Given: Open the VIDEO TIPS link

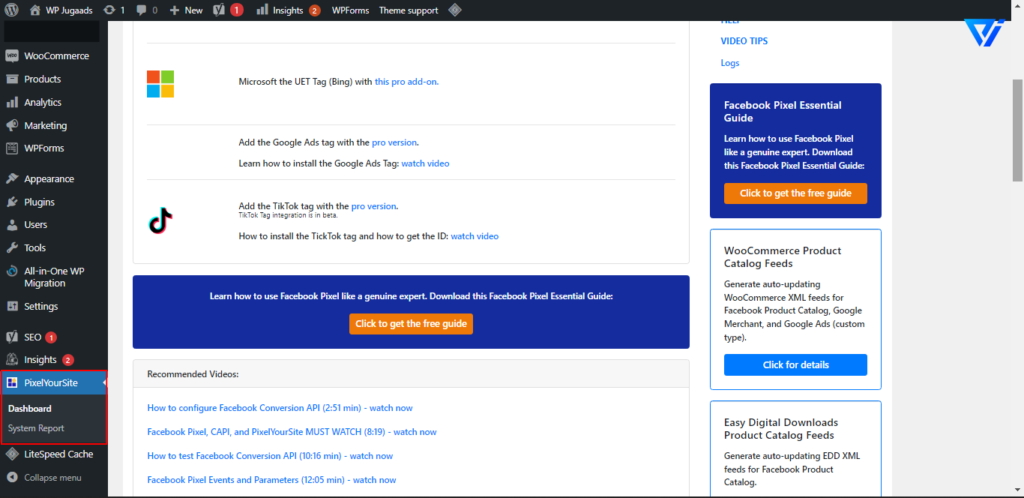Looking at the screenshot, I should point(744,40).
